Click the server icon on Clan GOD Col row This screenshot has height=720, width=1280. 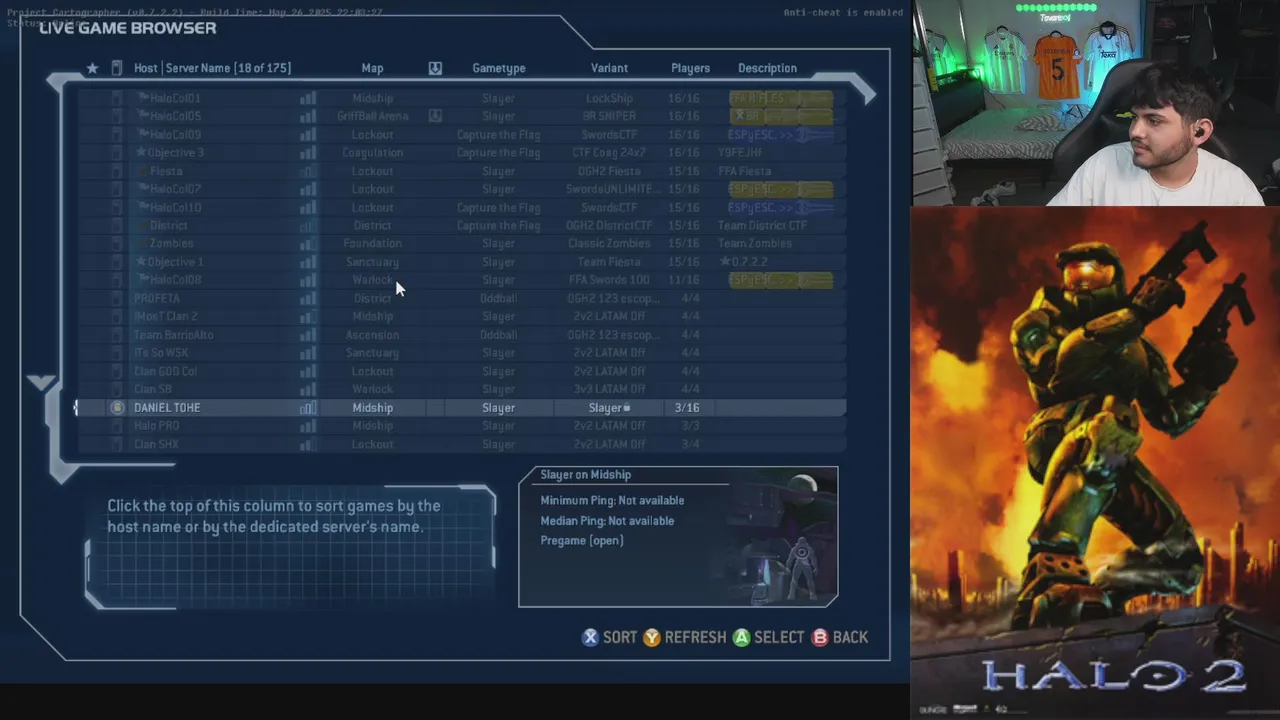[117, 371]
